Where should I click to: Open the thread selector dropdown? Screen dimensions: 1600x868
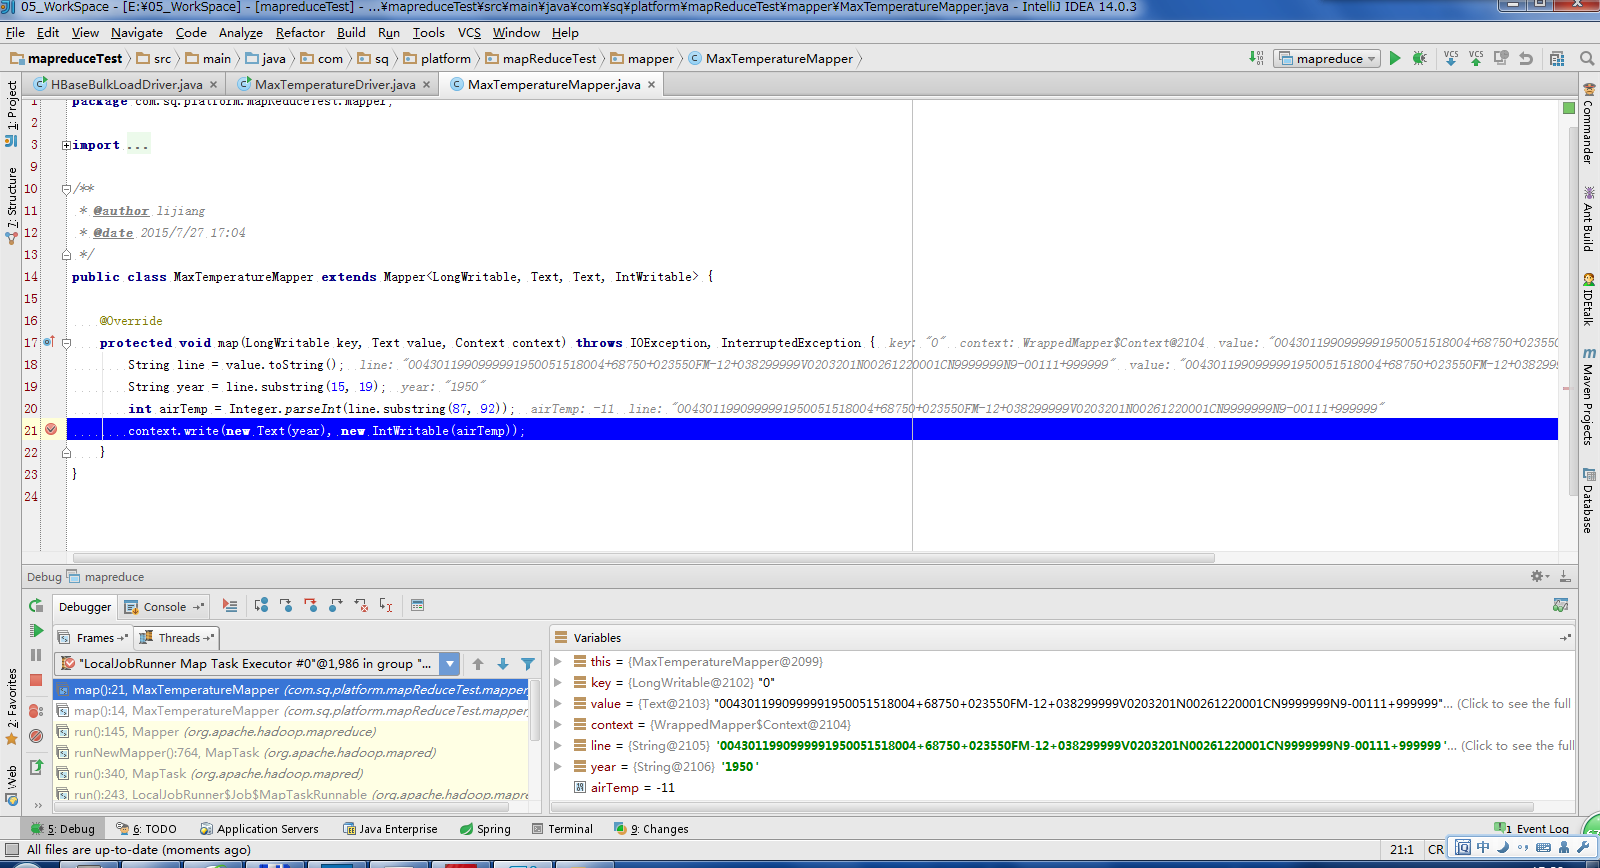point(450,664)
